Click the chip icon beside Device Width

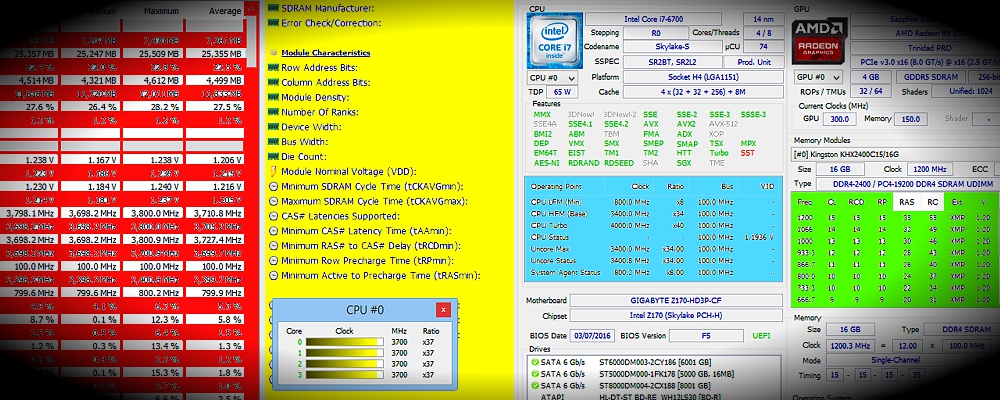[274, 126]
